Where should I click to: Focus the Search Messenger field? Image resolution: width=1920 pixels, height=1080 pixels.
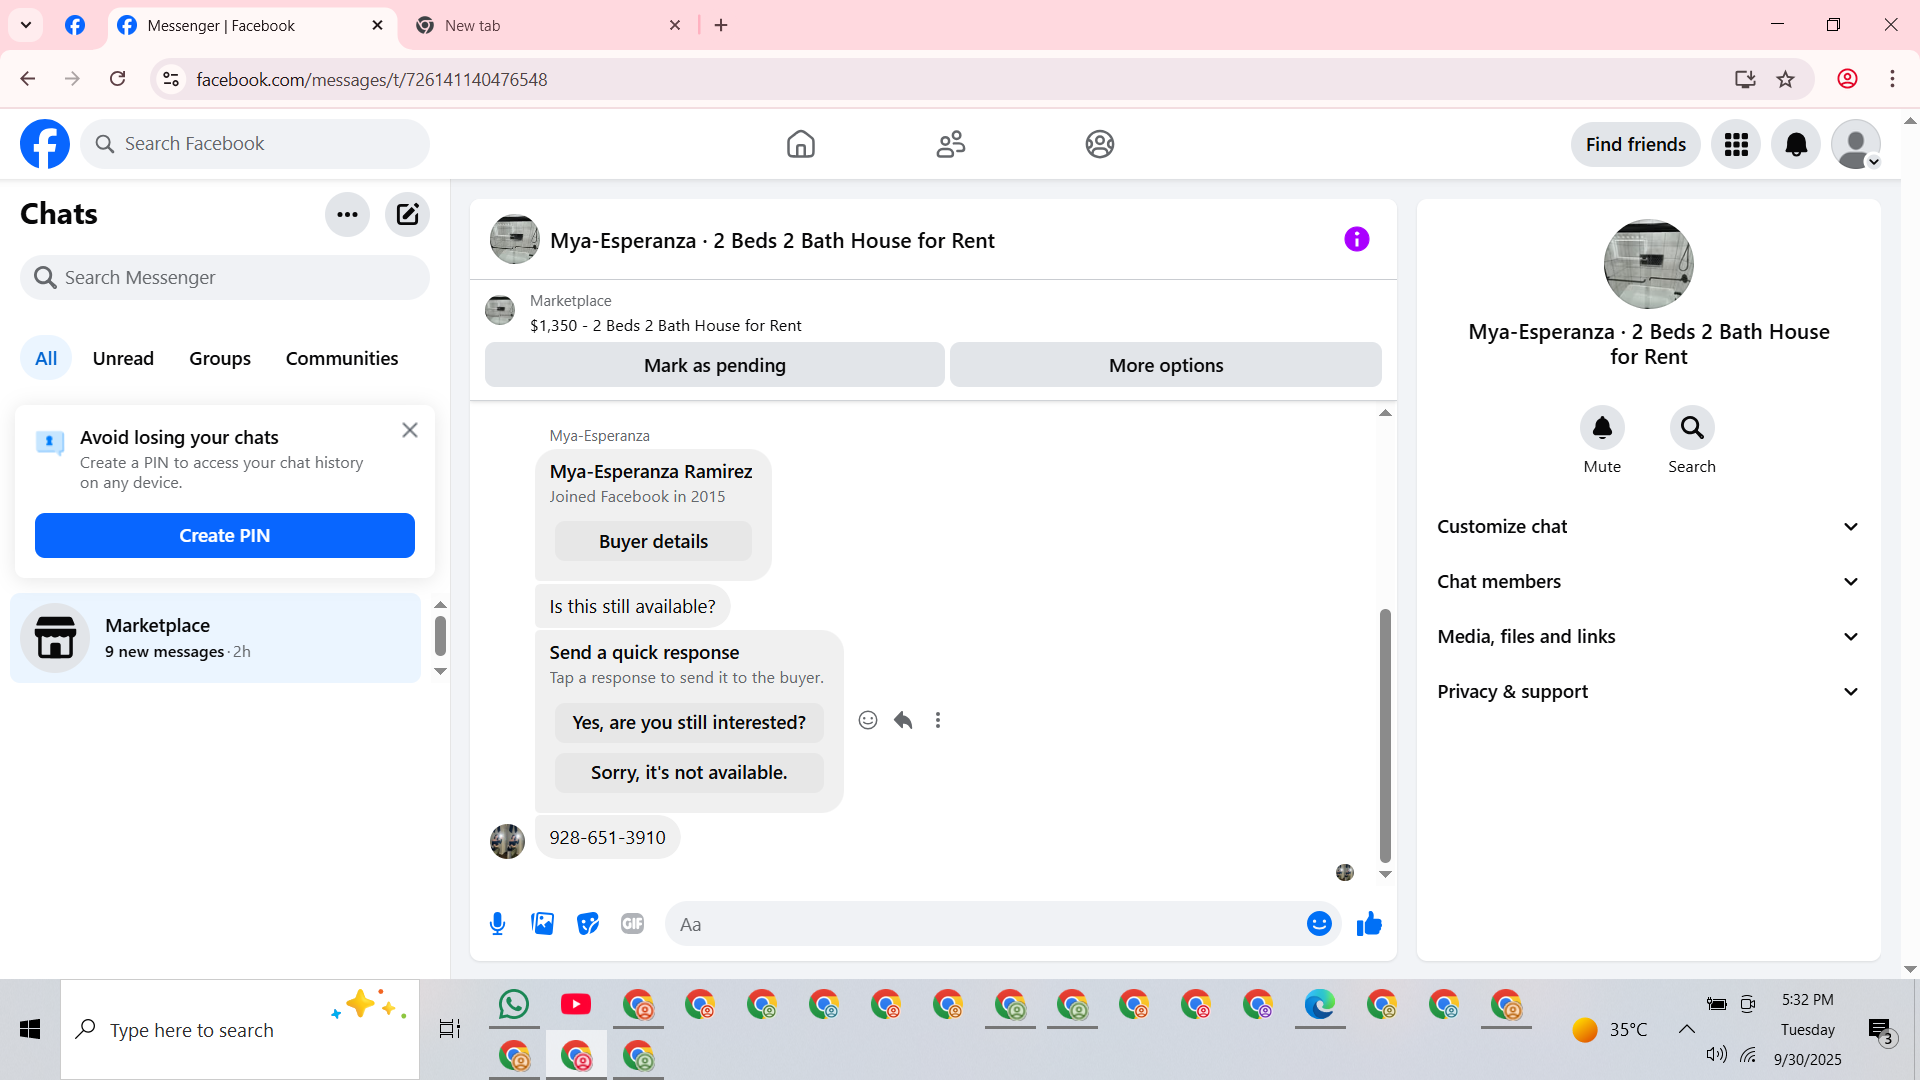[x=225, y=277]
